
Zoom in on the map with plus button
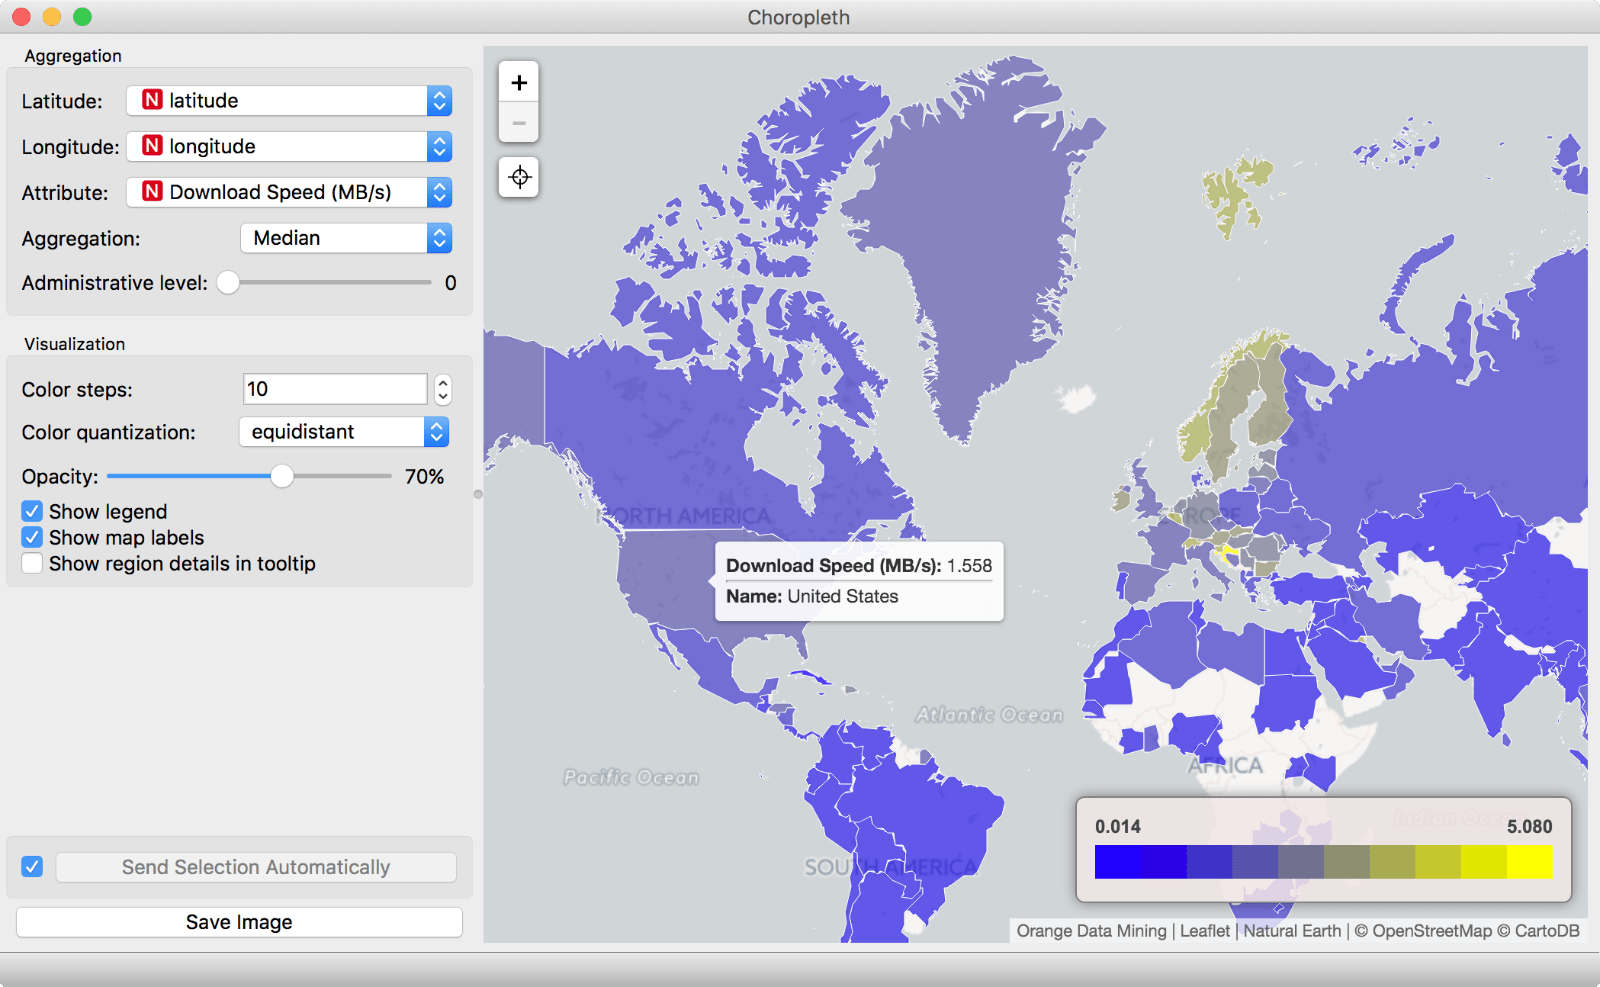519,83
